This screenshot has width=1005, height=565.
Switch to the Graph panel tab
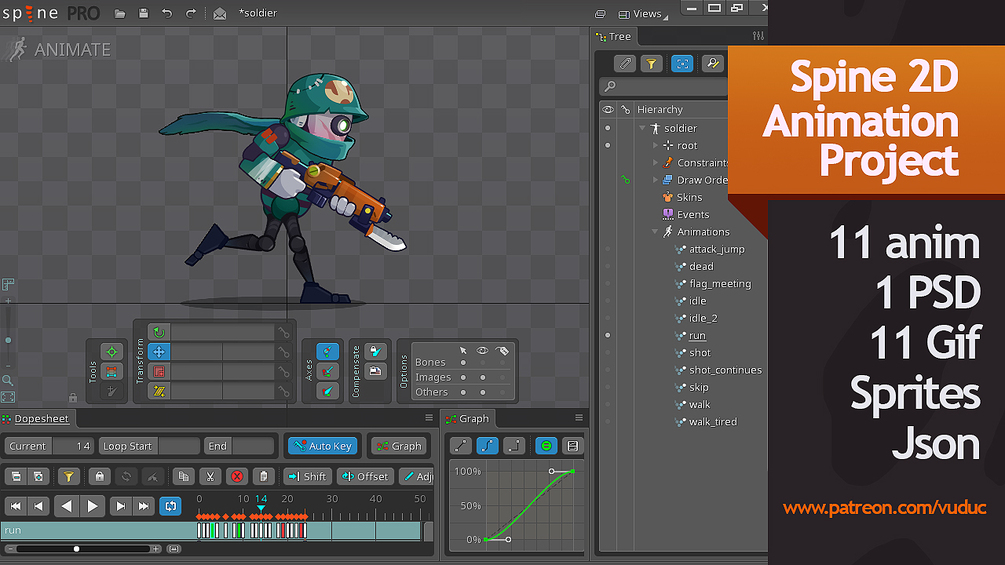pyautogui.click(x=467, y=418)
